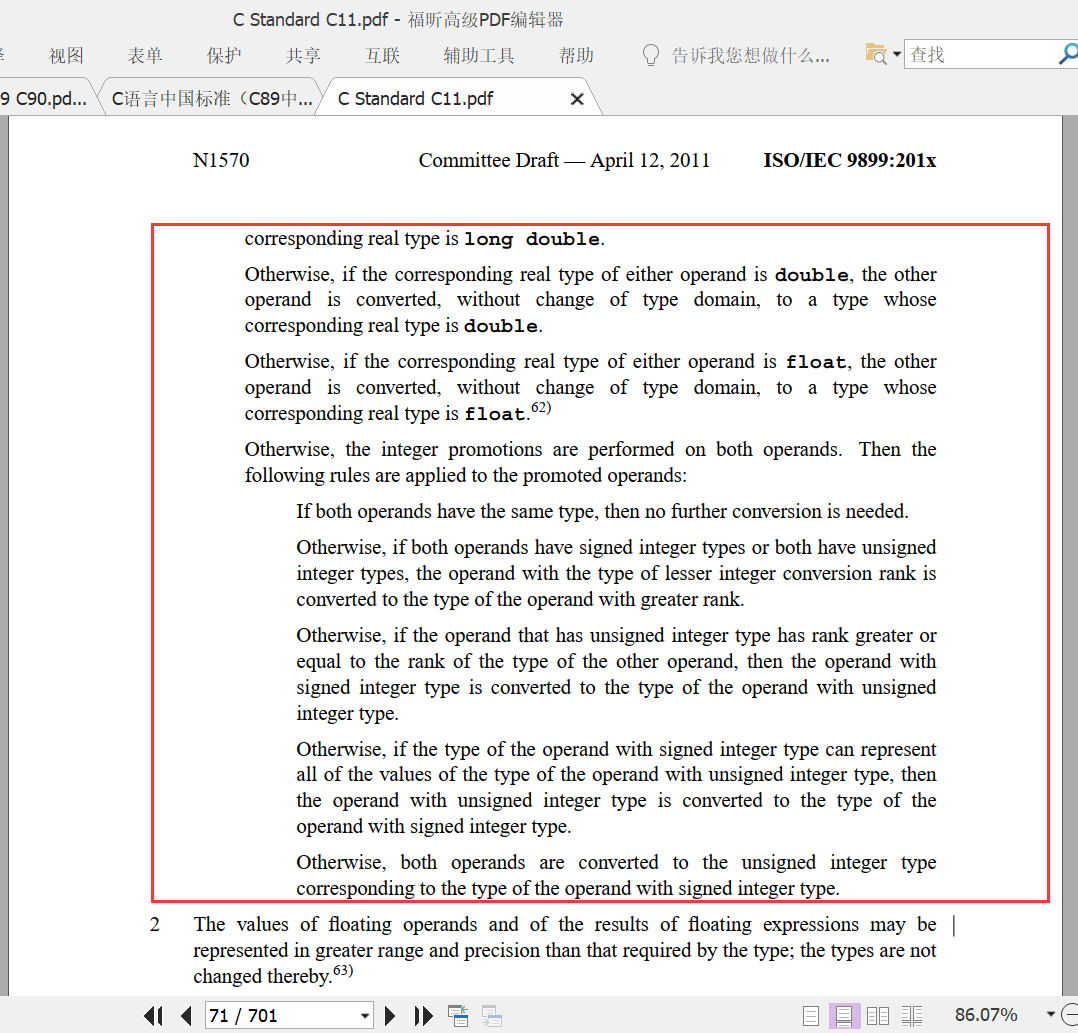Go to the previous page
The width and height of the screenshot is (1078, 1033).
click(186, 1015)
